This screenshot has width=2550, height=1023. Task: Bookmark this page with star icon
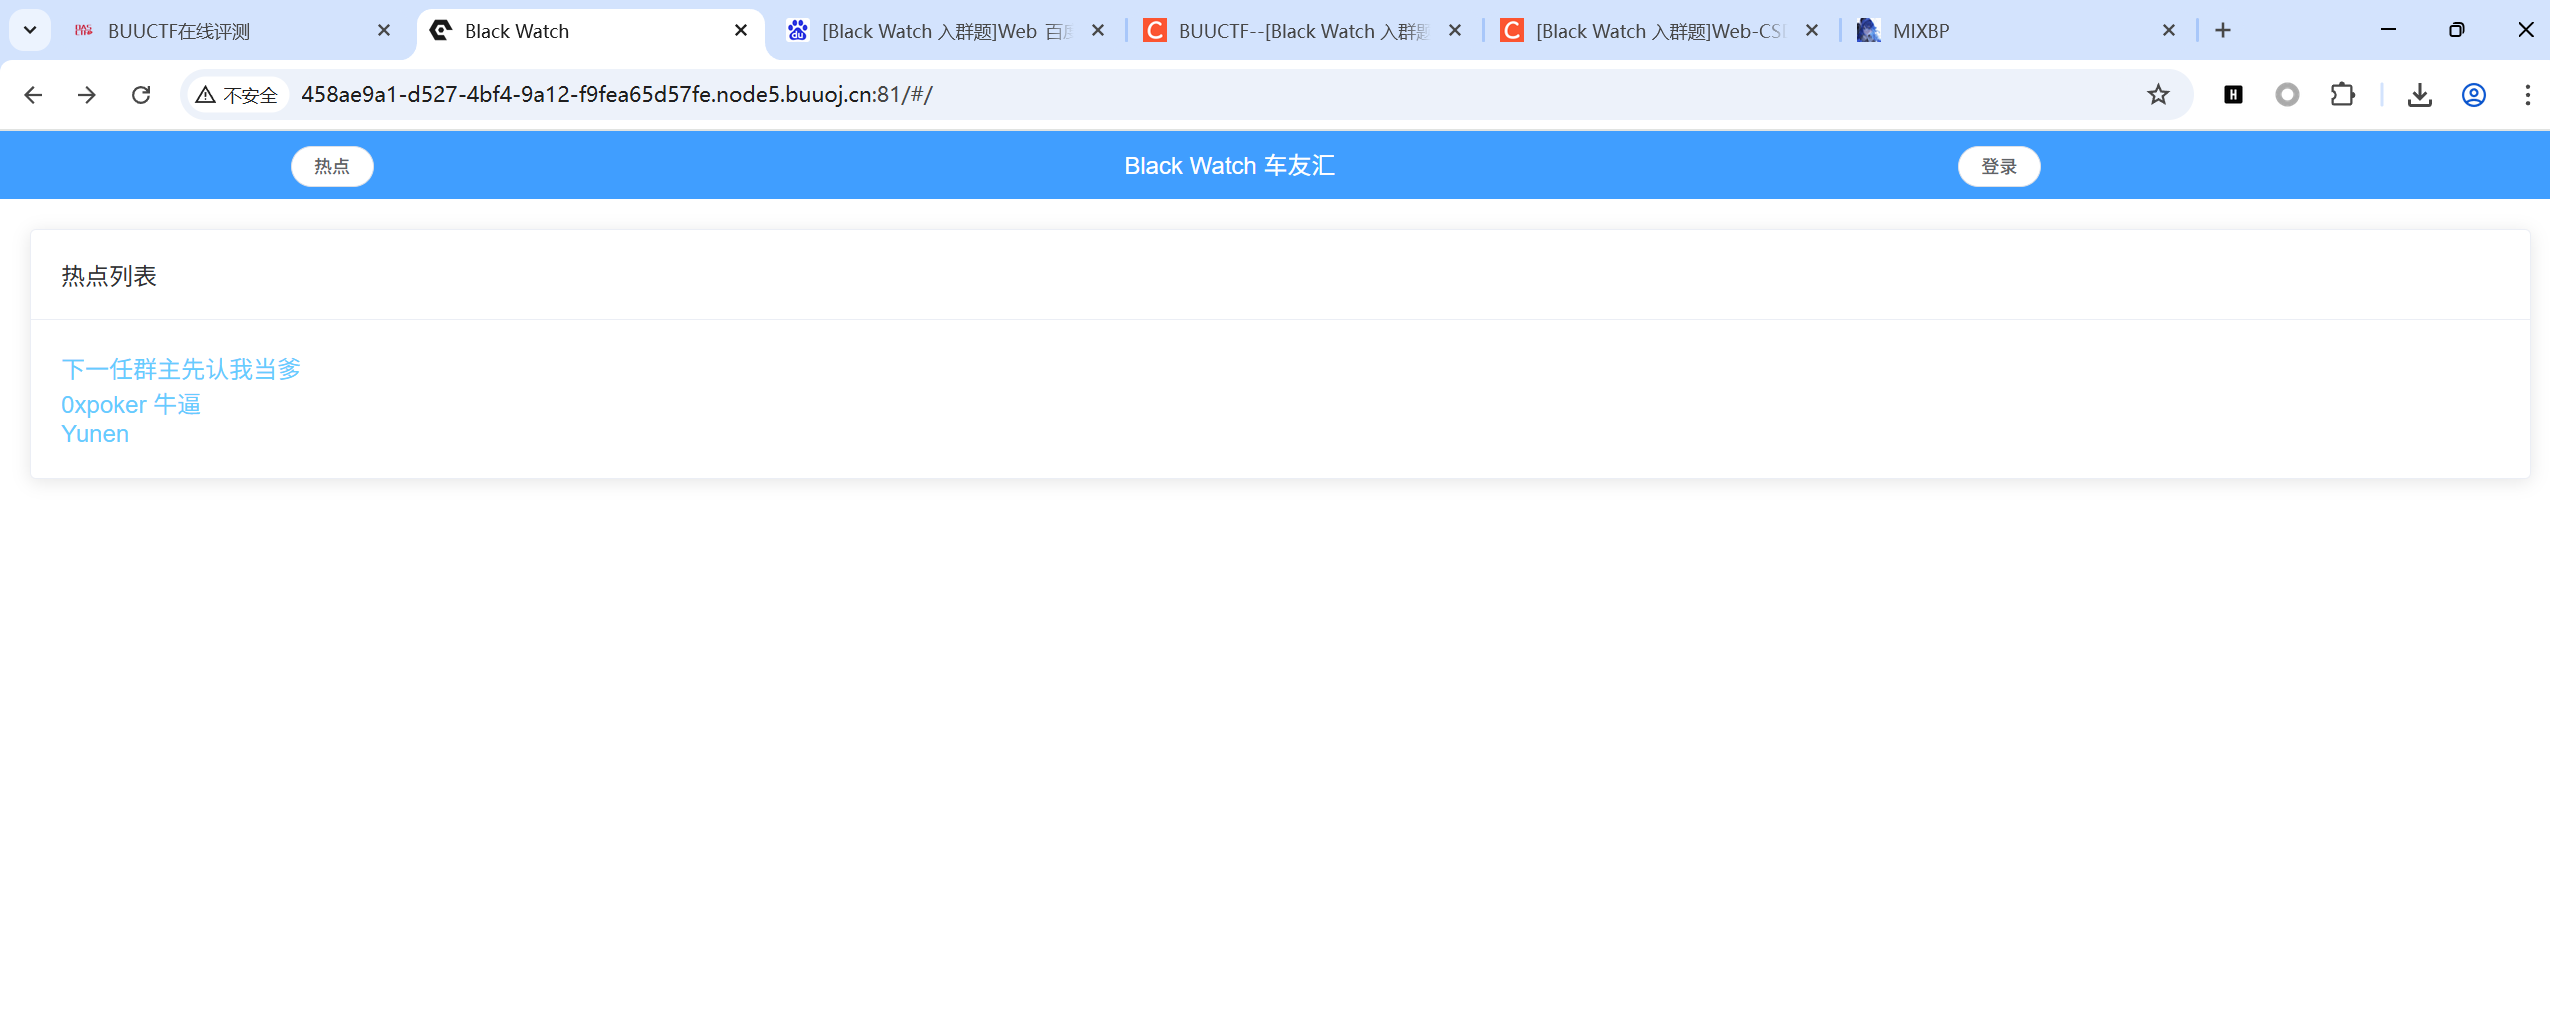[x=2158, y=95]
